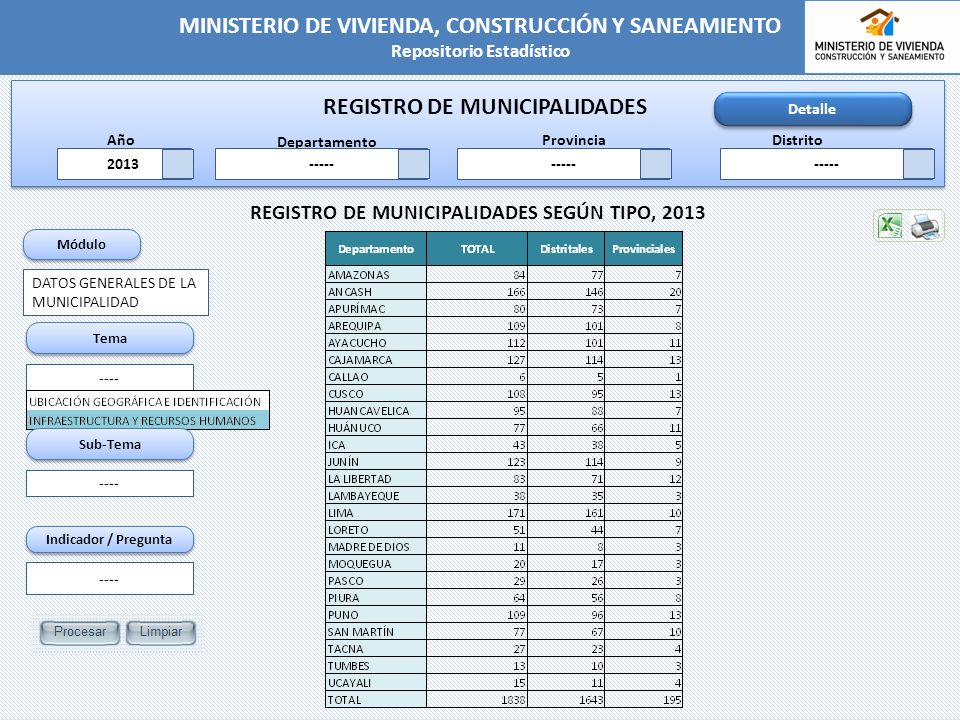
Task: Select the JUNÍN row label
Action: pos(376,462)
